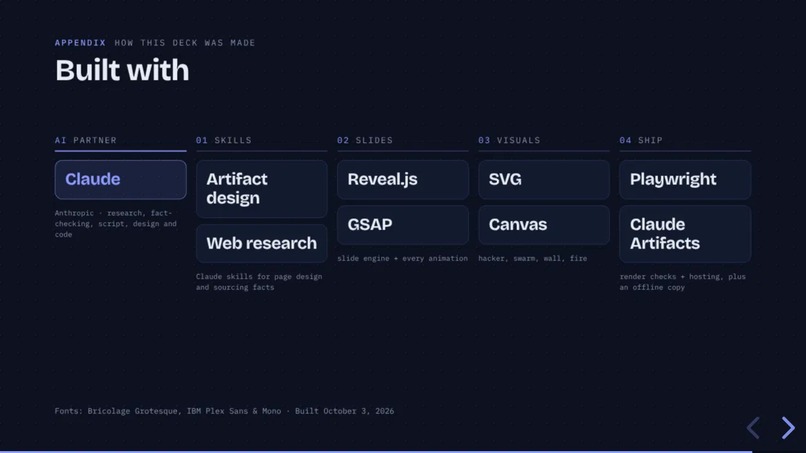The width and height of the screenshot is (806, 453).
Task: Click 'HOW THIS DECK WAS MADE' text
Action: [x=185, y=43]
